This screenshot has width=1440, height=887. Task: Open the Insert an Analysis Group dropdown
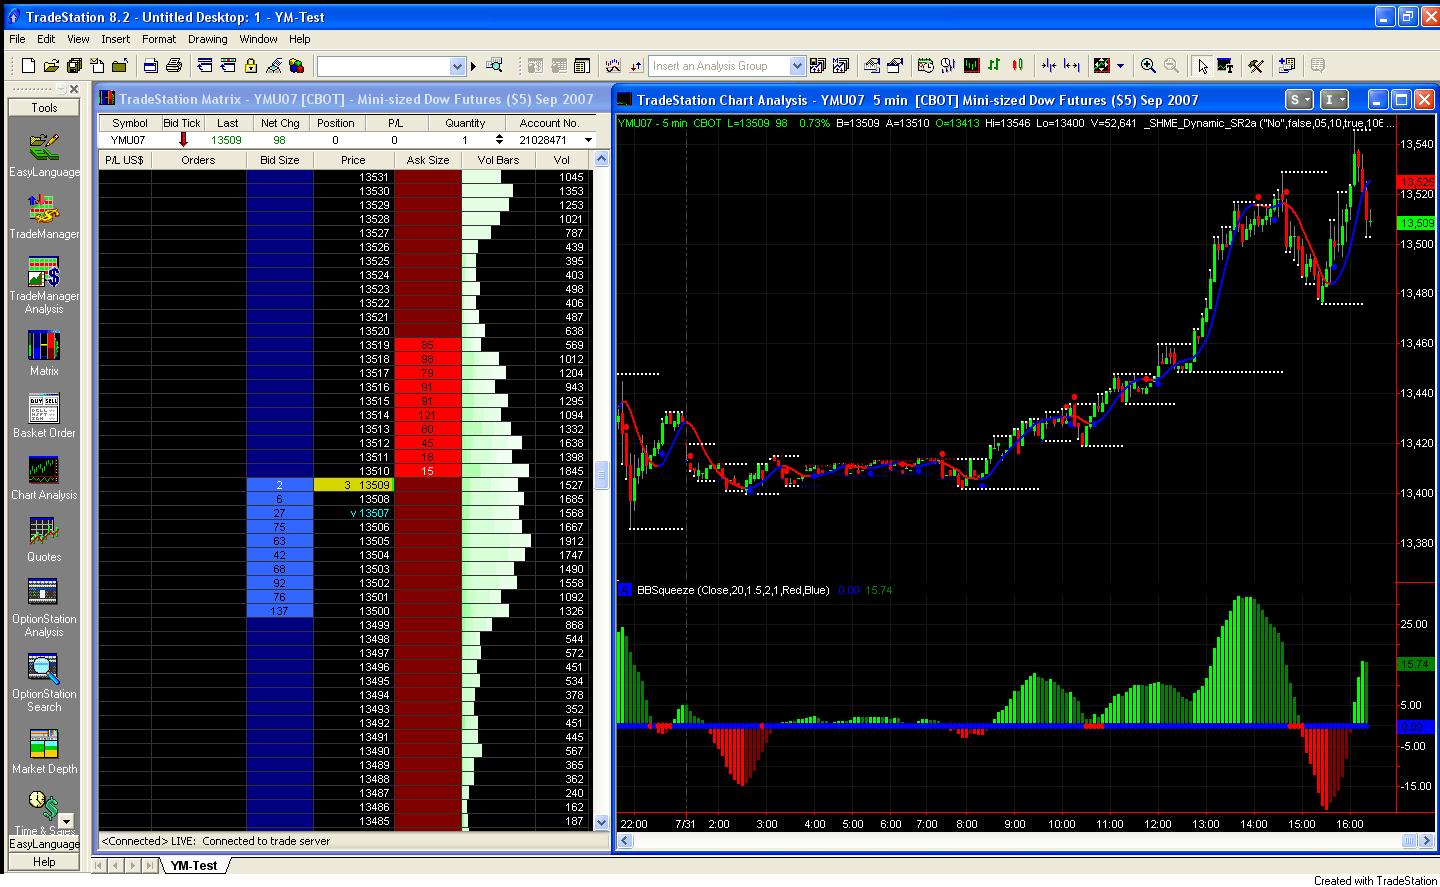click(797, 66)
